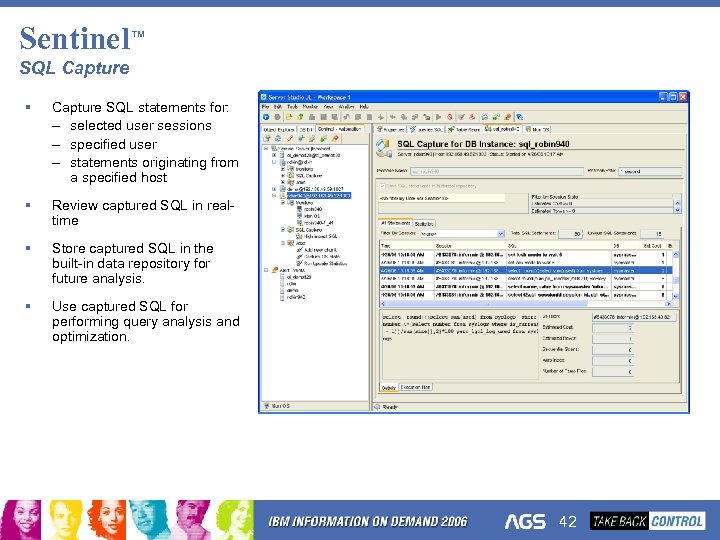The height and width of the screenshot is (540, 720).
Task: Click the refresh arrows icon in explorer toolbar
Action: click(x=278, y=138)
